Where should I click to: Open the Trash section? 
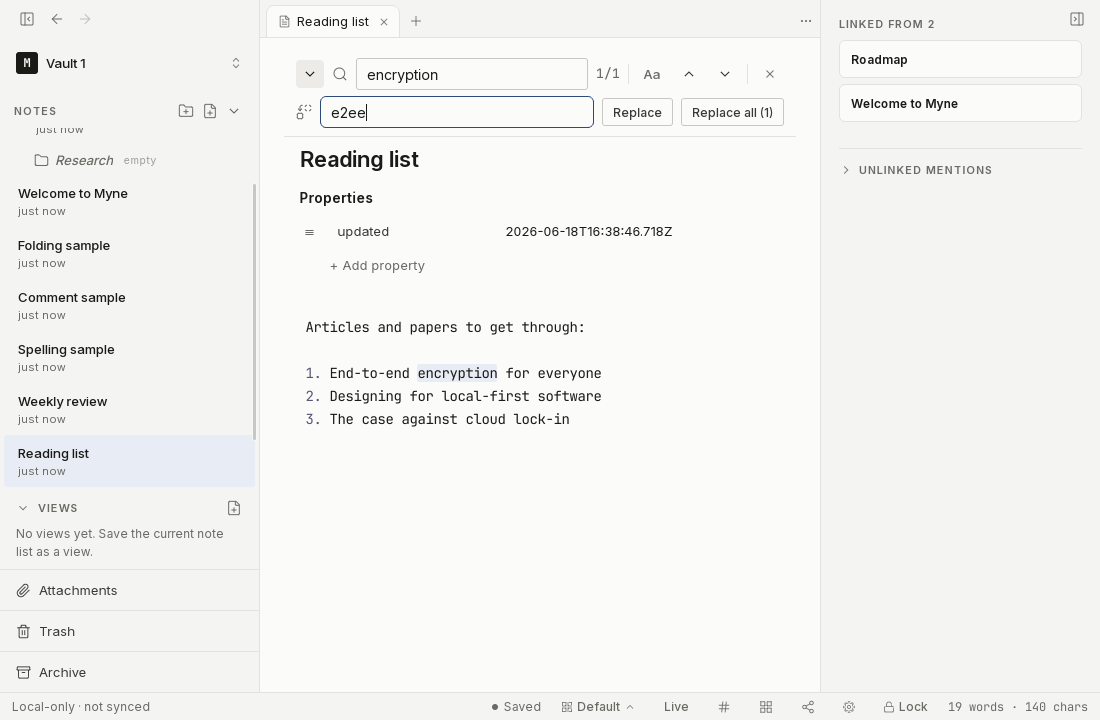click(x=129, y=631)
